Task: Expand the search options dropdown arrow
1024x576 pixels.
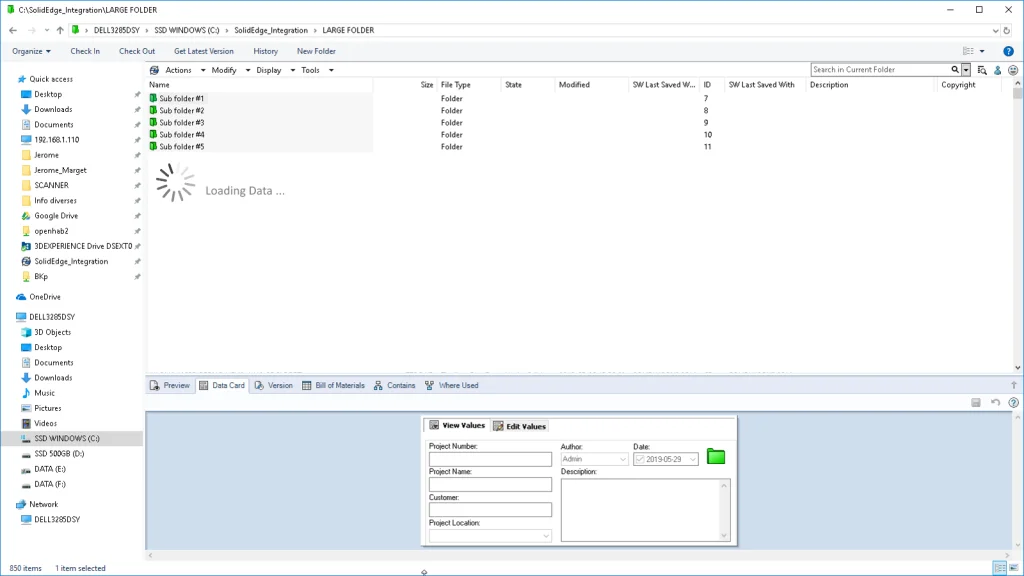Action: point(966,70)
